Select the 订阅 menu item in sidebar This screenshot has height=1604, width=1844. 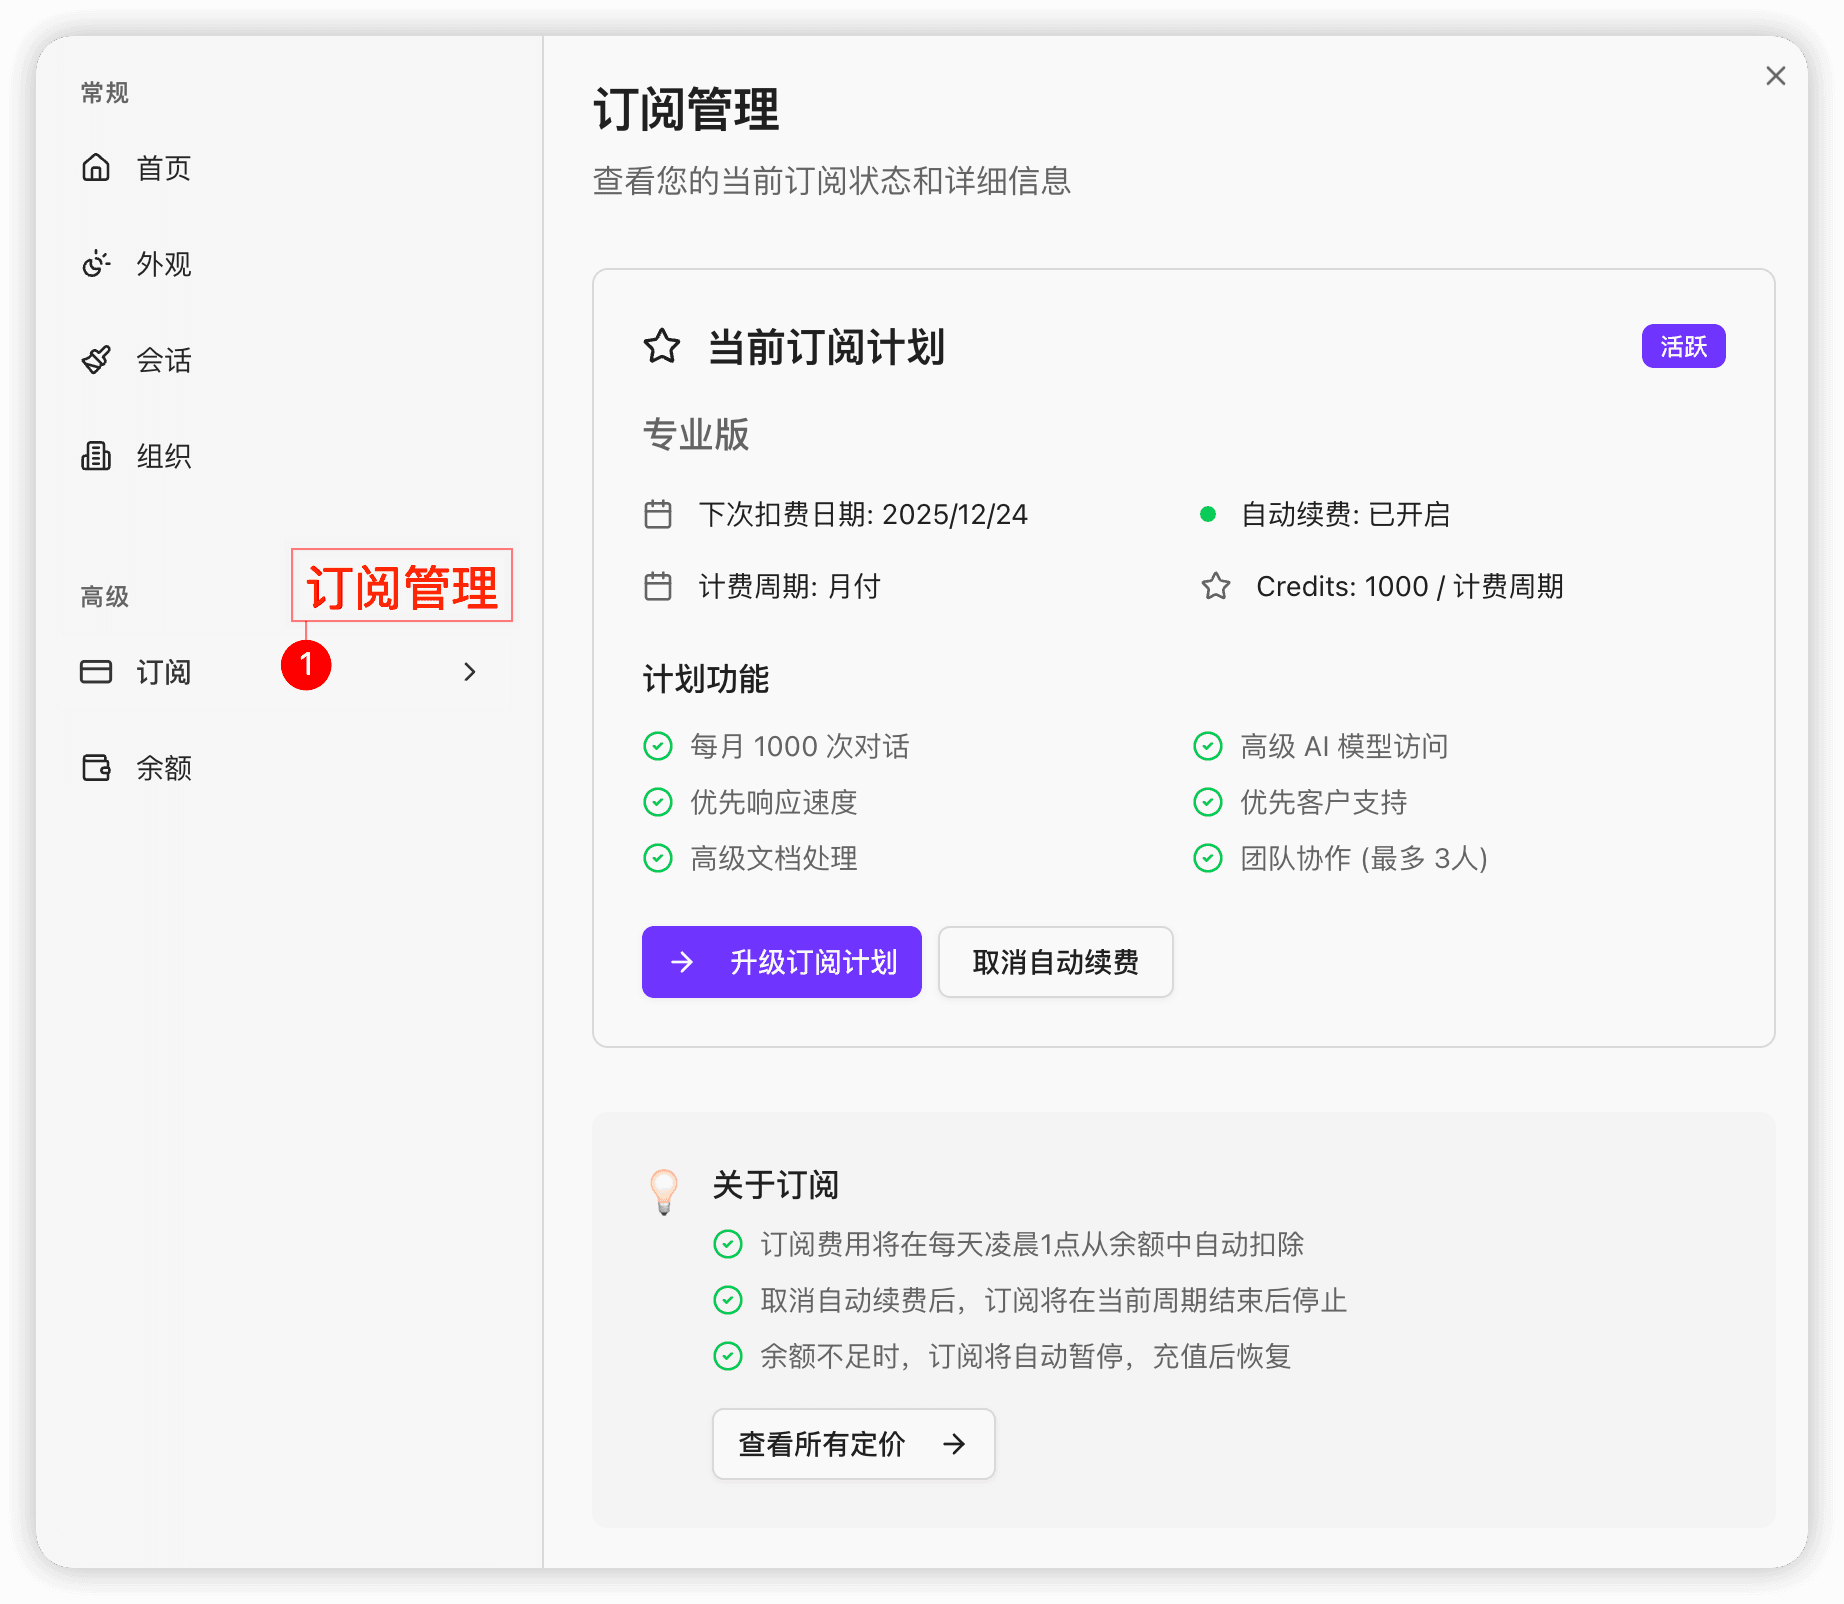(x=164, y=672)
